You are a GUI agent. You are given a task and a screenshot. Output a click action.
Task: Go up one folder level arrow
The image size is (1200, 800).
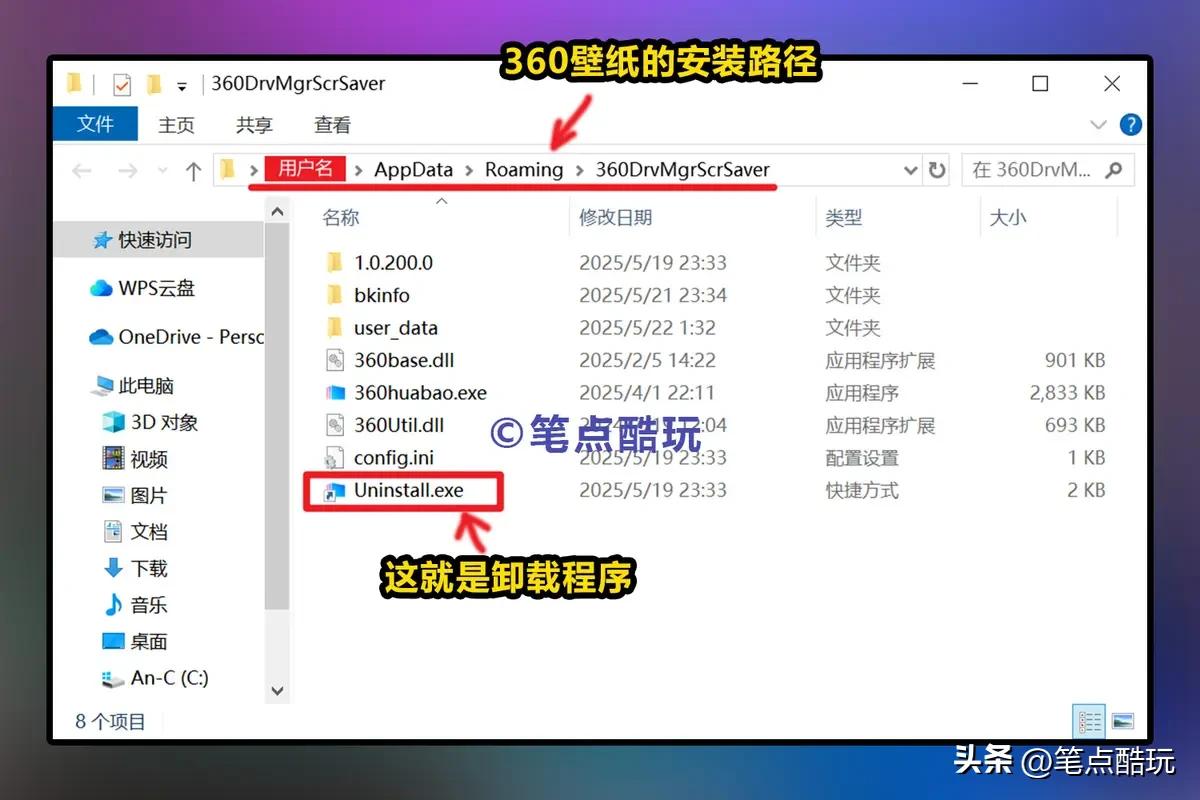tap(193, 171)
